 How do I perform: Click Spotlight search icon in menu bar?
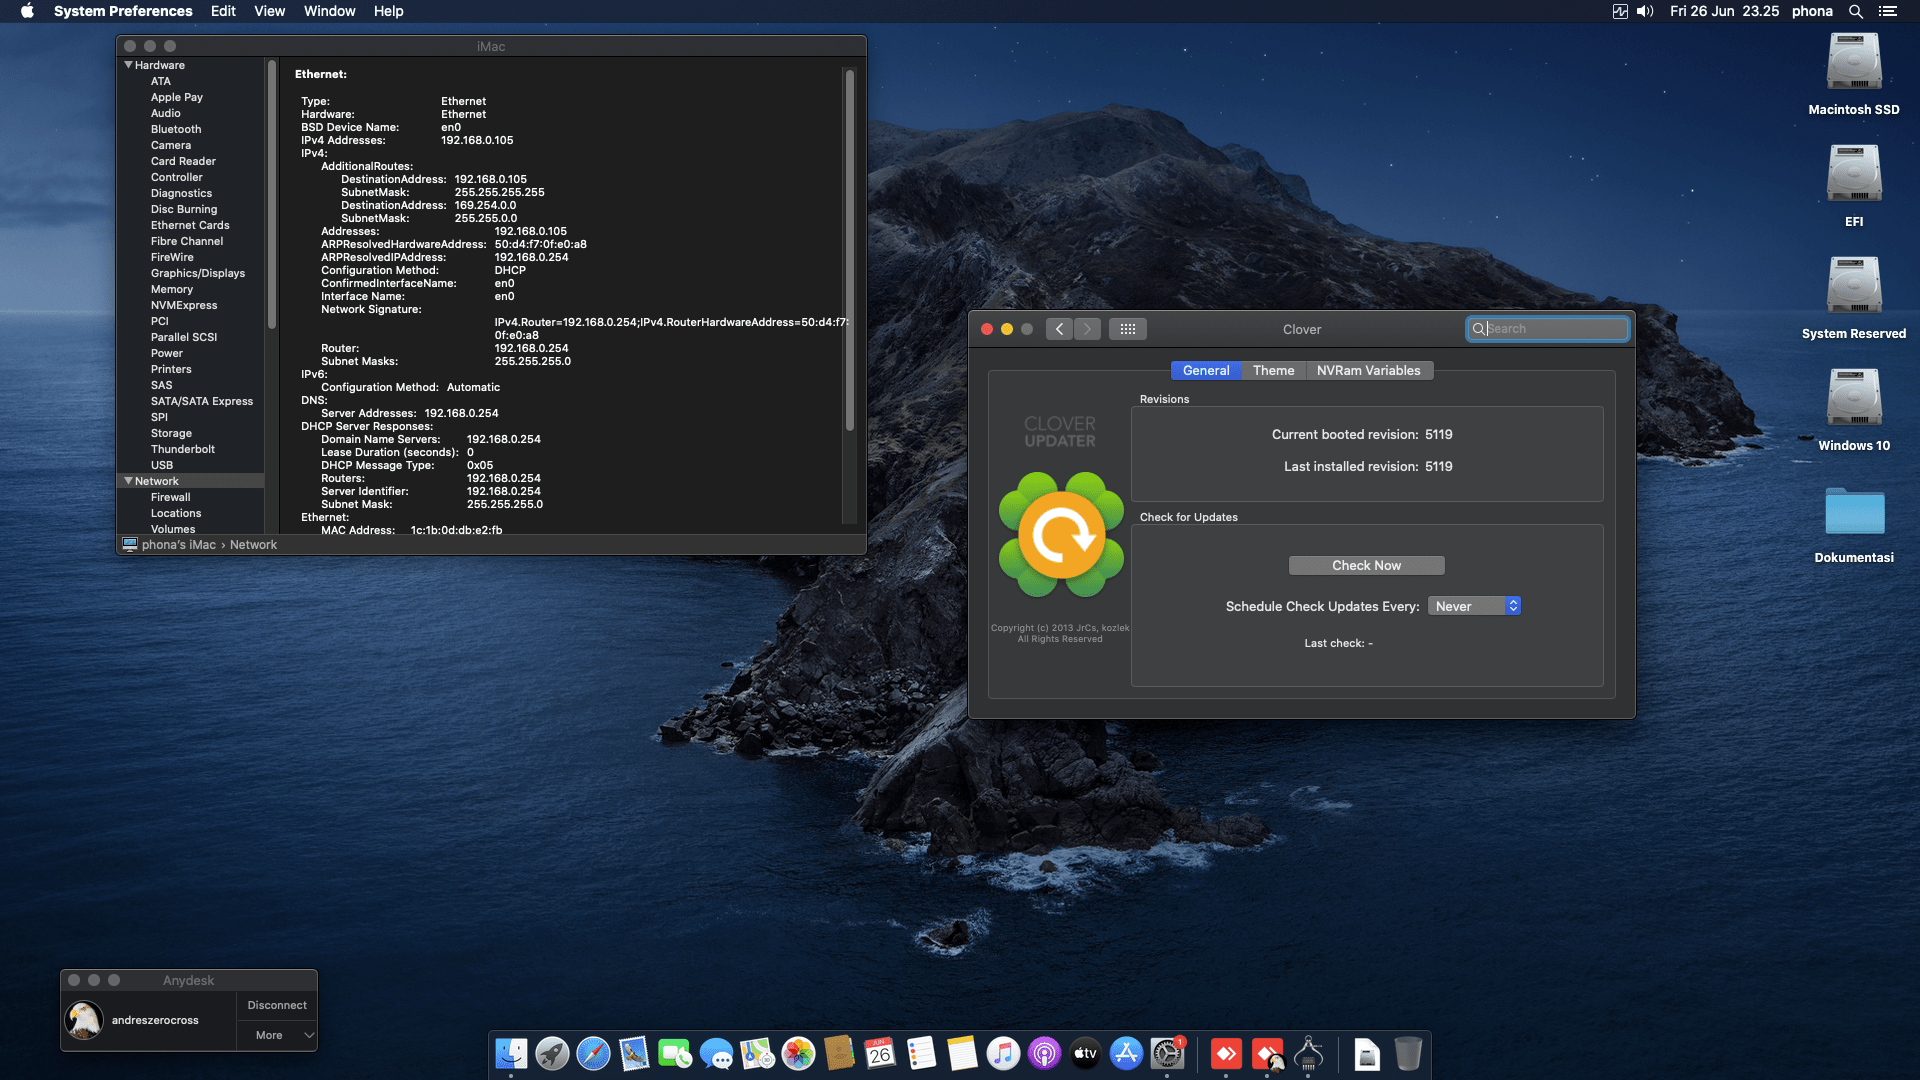[x=1855, y=11]
